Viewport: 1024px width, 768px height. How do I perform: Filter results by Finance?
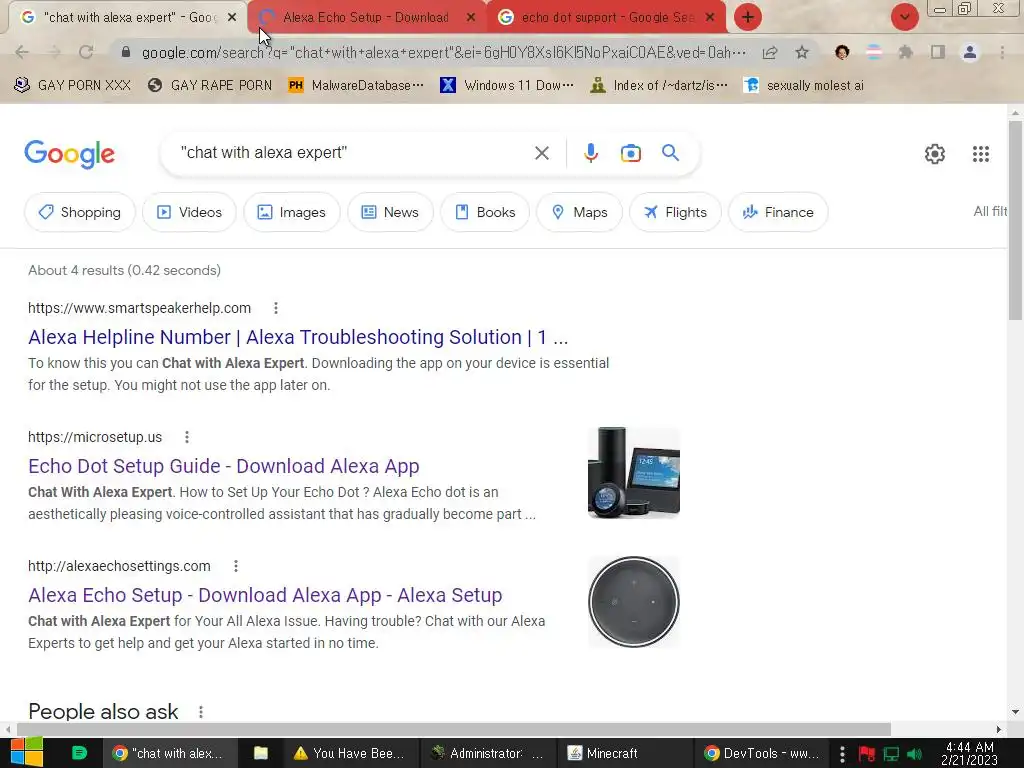(778, 212)
